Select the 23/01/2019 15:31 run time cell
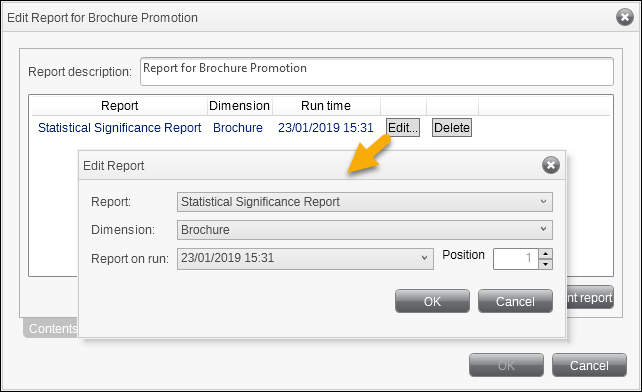642x392 pixels. point(326,128)
